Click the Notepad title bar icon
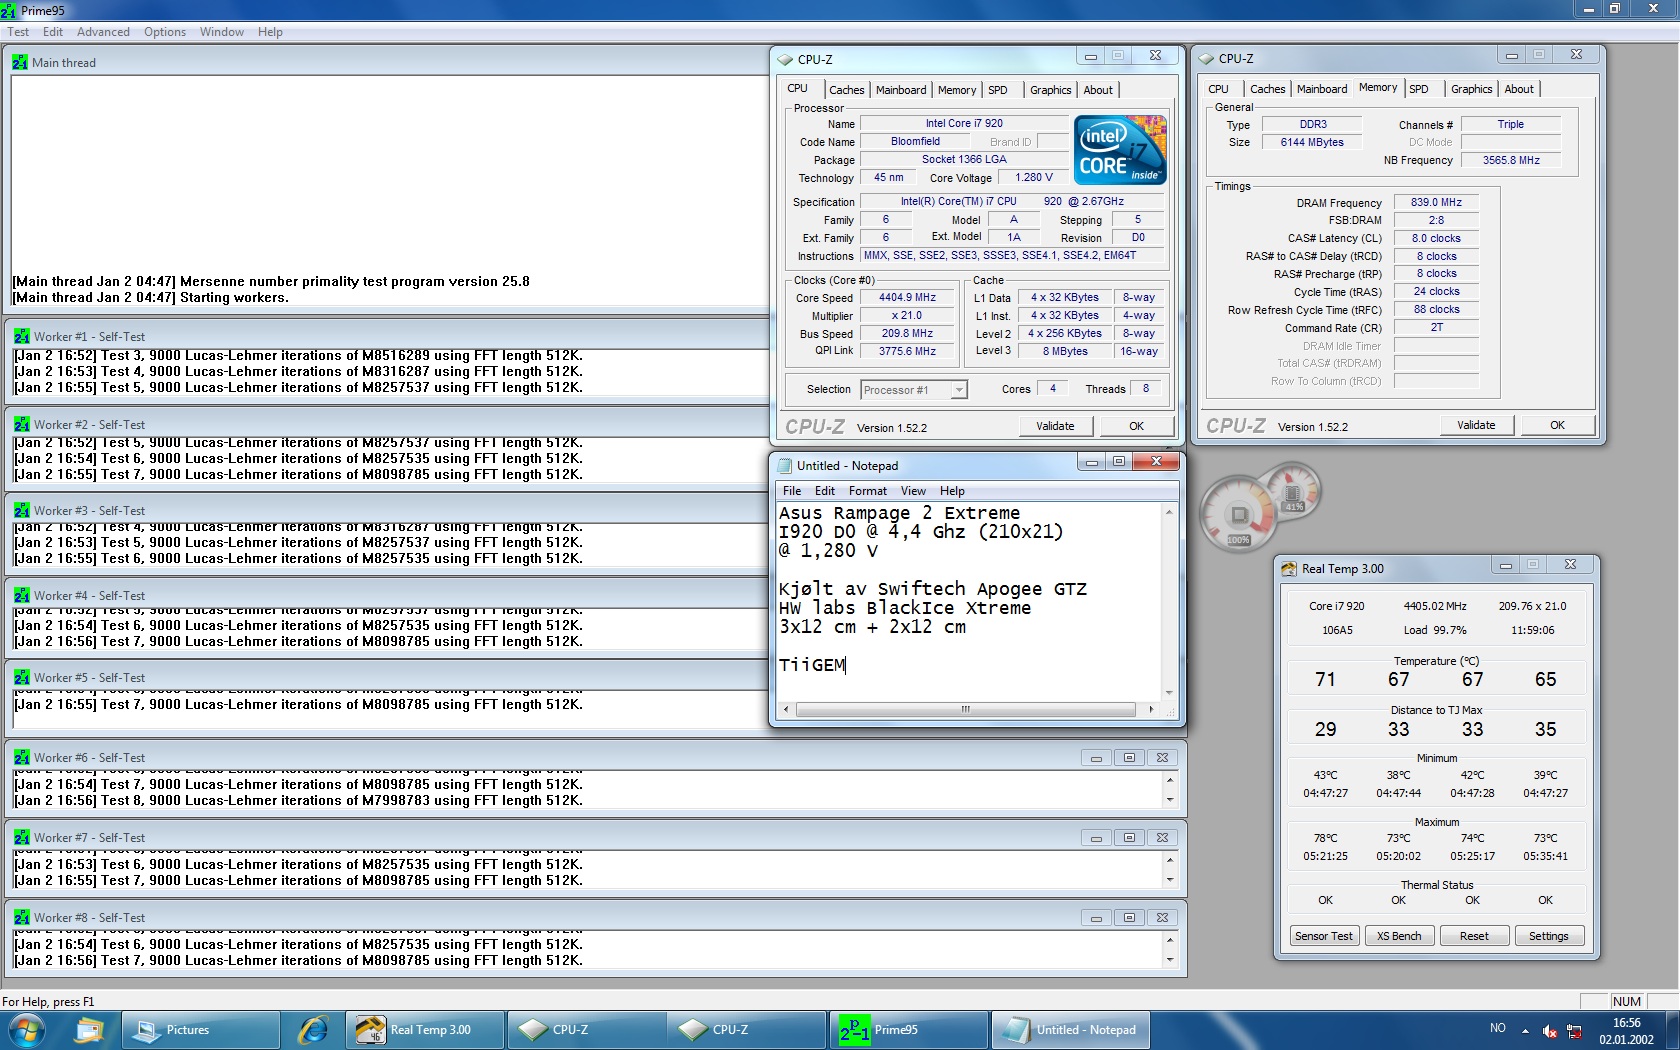 tap(785, 466)
